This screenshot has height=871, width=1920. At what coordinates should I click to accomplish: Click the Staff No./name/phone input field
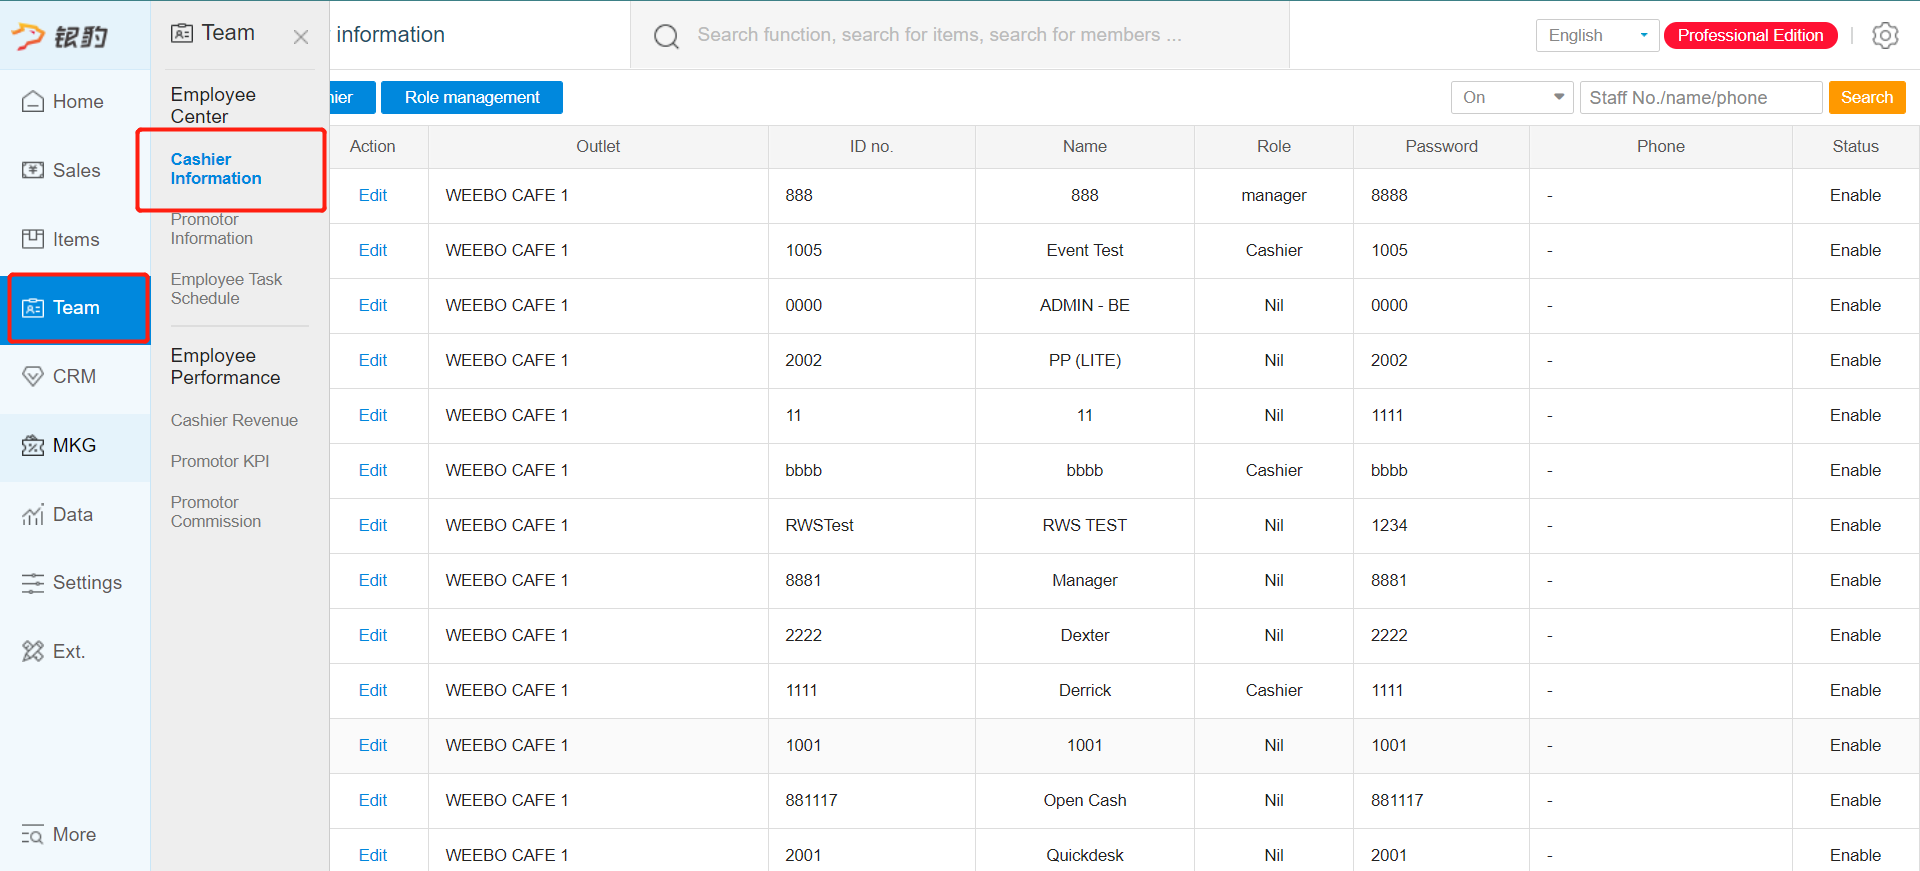(x=1700, y=97)
